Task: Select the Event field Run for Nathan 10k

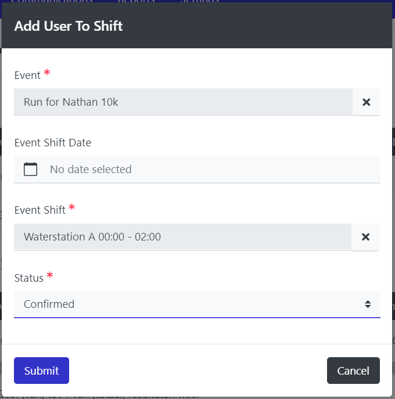Action: click(x=183, y=102)
